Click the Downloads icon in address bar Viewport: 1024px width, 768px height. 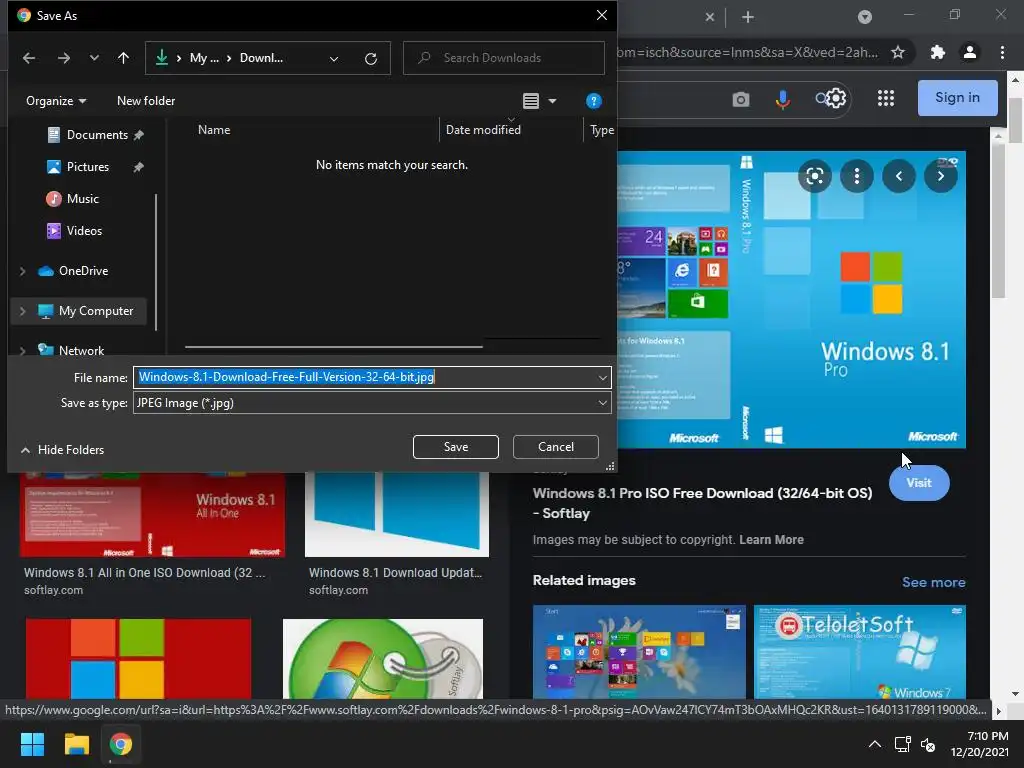click(161, 58)
